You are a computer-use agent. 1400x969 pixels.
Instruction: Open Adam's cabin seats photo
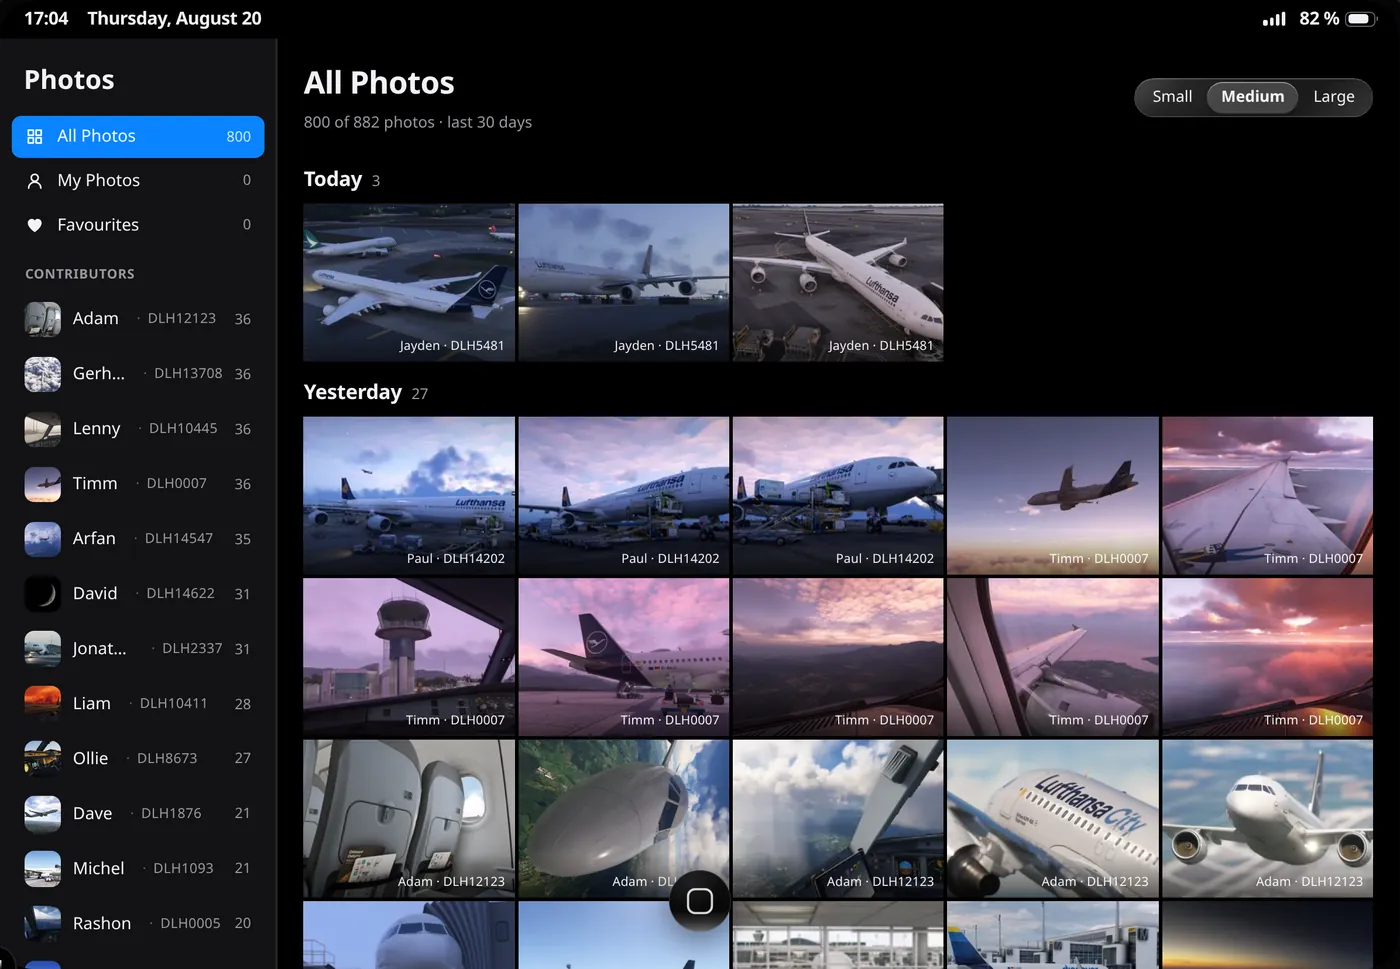pyautogui.click(x=409, y=818)
